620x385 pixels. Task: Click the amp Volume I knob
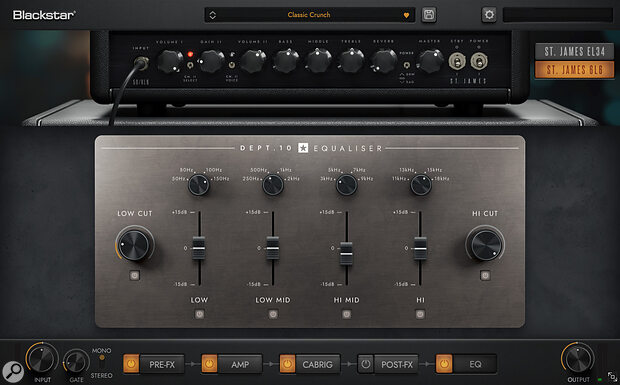tap(169, 61)
